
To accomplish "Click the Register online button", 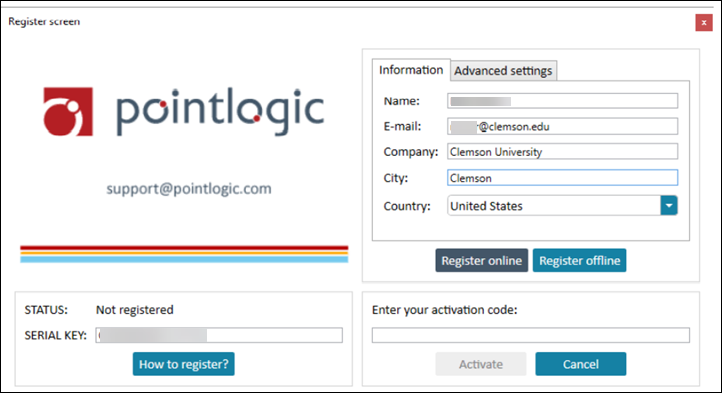I will click(482, 260).
